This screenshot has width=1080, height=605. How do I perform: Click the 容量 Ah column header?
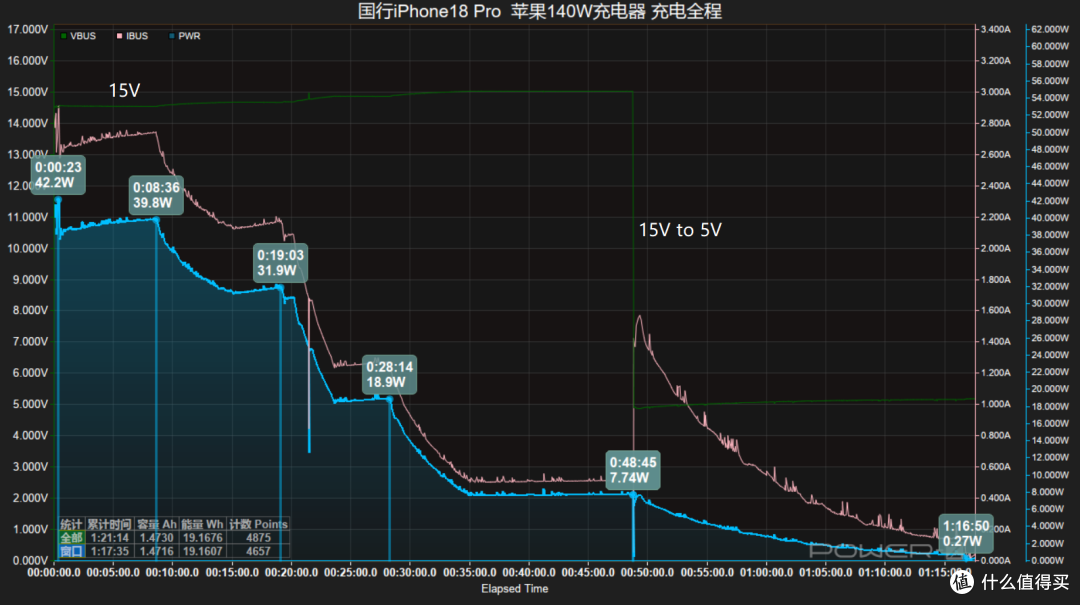click(156, 524)
